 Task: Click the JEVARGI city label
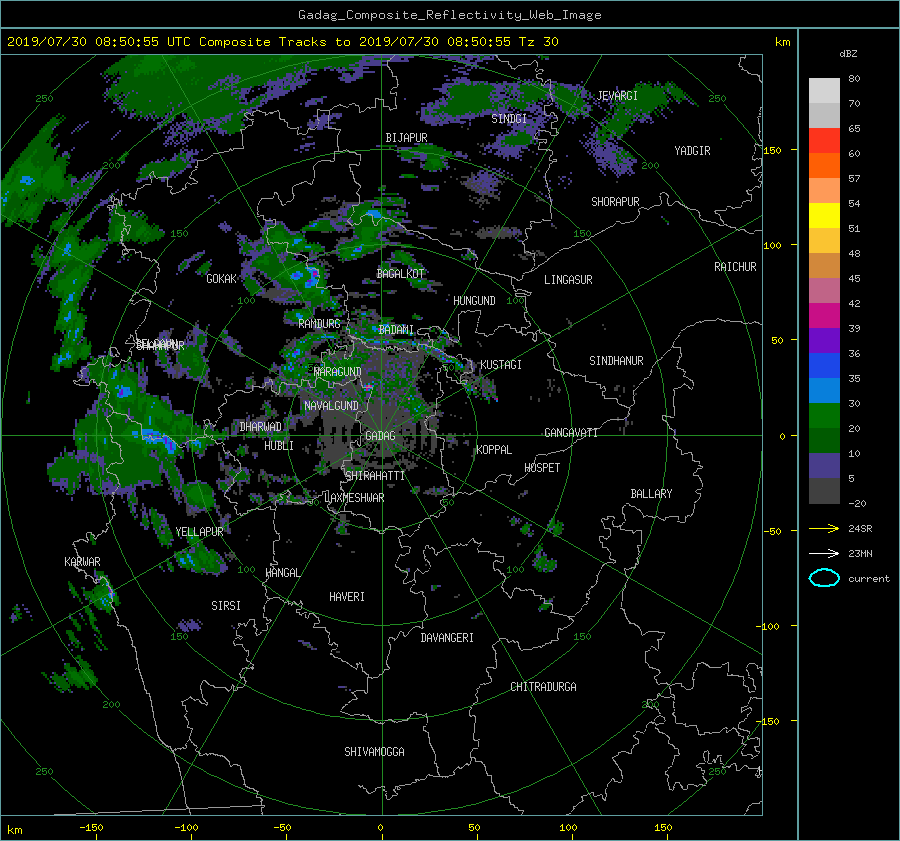click(617, 96)
